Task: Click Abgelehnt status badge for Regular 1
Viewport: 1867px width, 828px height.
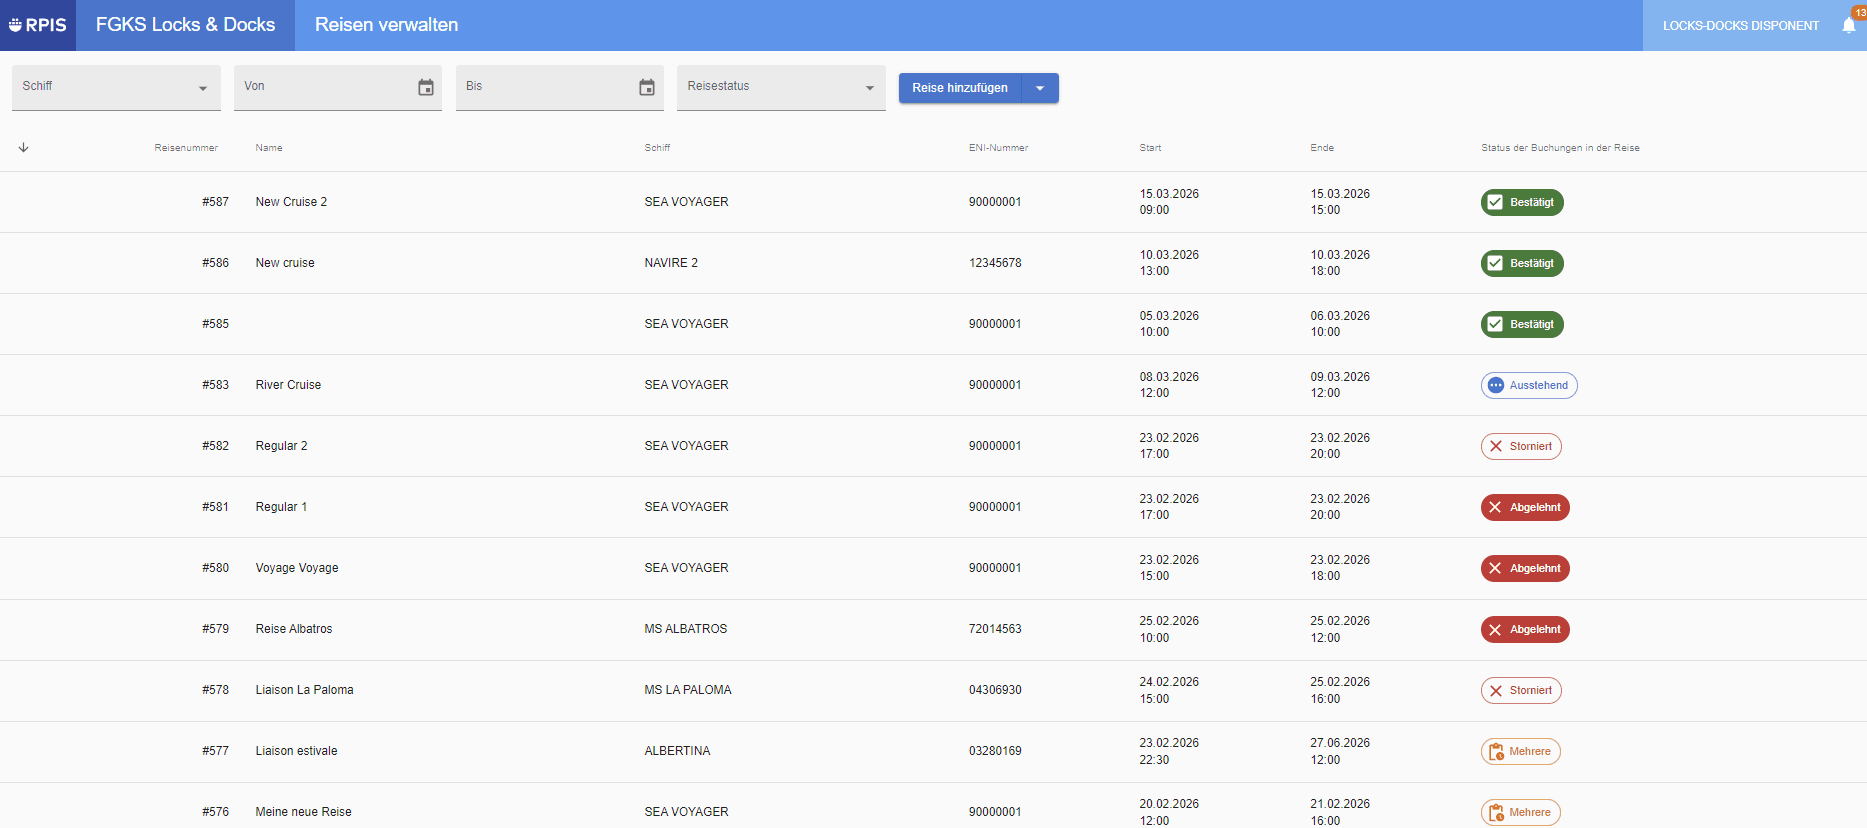Action: 1525,507
